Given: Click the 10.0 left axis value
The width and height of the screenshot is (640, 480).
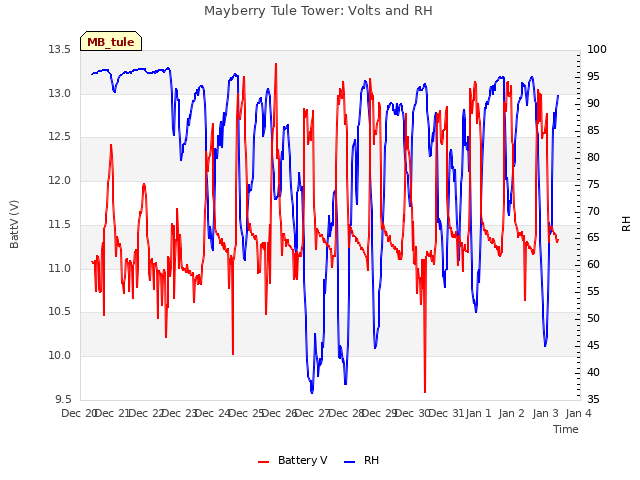Looking at the screenshot, I should (60, 356).
